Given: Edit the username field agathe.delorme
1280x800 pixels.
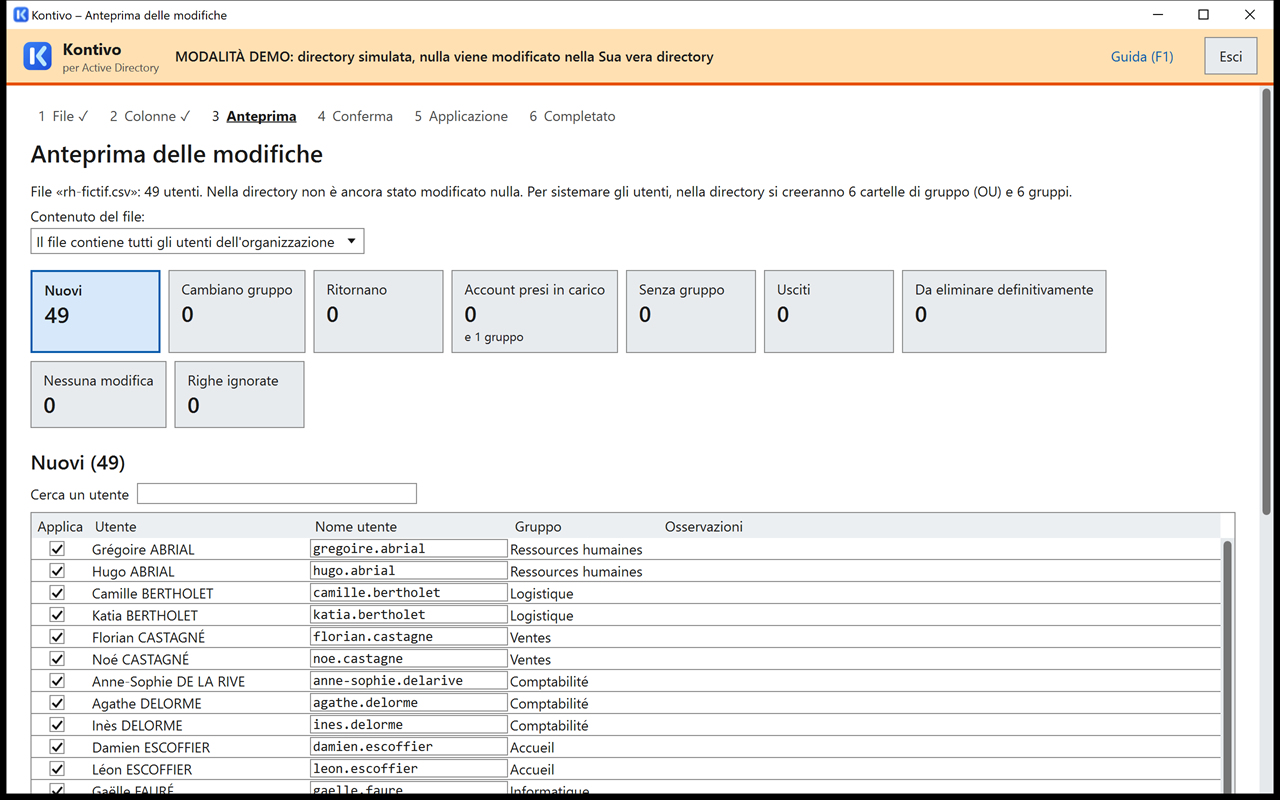Looking at the screenshot, I should [x=408, y=703].
